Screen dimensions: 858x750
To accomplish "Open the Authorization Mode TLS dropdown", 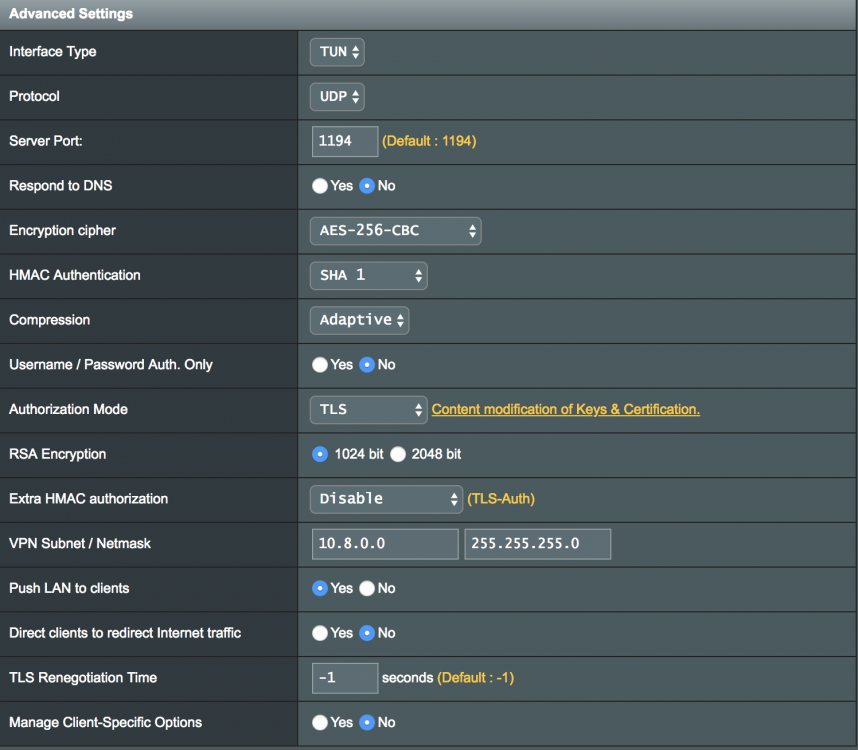I will tap(369, 410).
